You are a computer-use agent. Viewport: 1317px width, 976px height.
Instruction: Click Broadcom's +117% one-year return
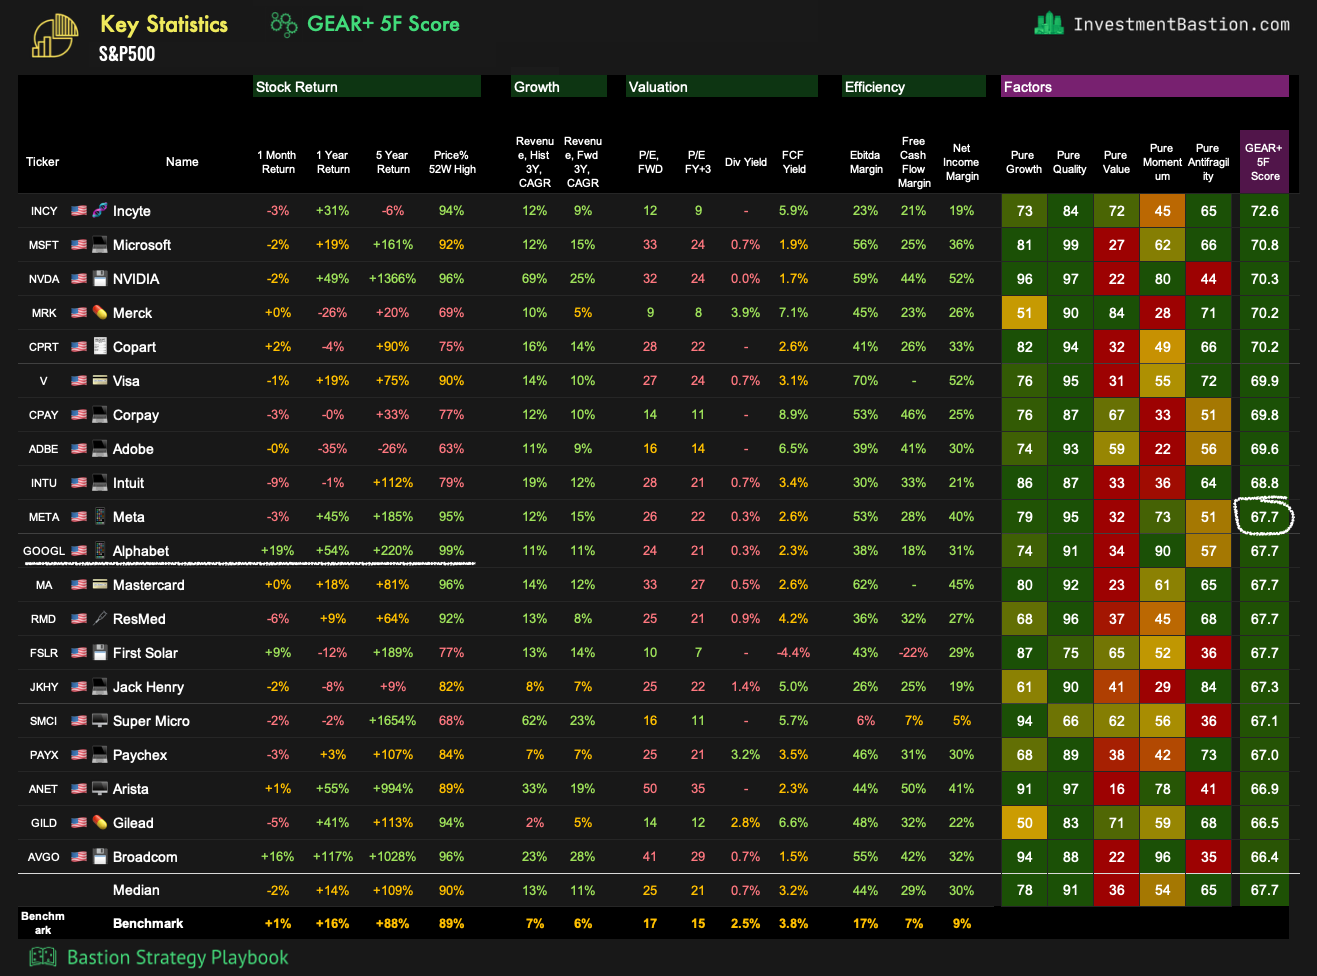coord(333,857)
